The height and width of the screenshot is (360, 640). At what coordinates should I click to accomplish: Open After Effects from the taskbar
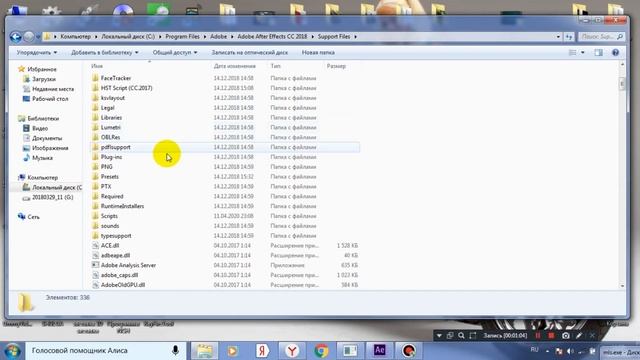point(379,350)
